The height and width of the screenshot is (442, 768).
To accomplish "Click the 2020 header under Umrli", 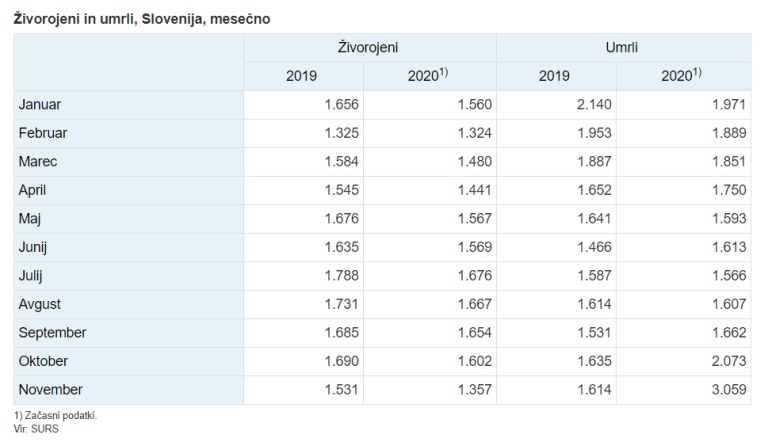I will point(681,76).
